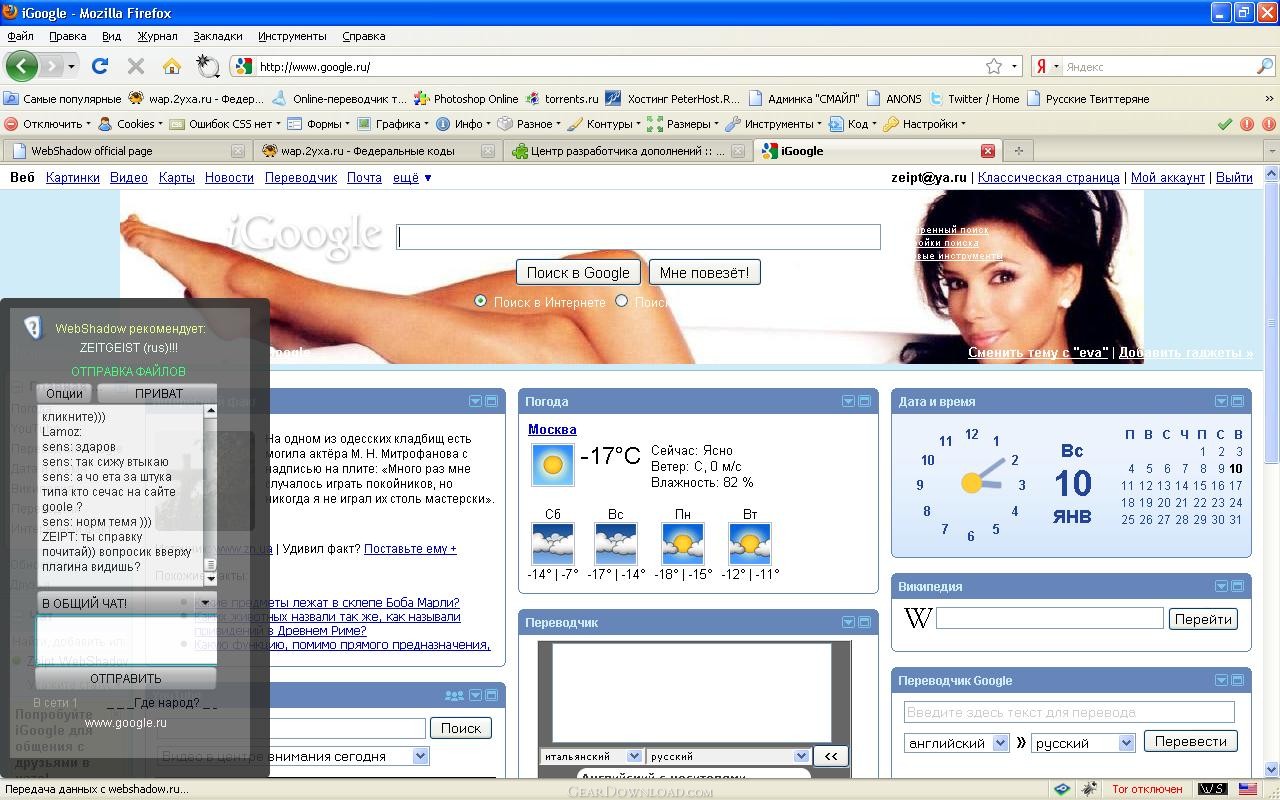The width and height of the screenshot is (1280, 800).
Task: Click the Перевести button
Action: tap(1190, 741)
